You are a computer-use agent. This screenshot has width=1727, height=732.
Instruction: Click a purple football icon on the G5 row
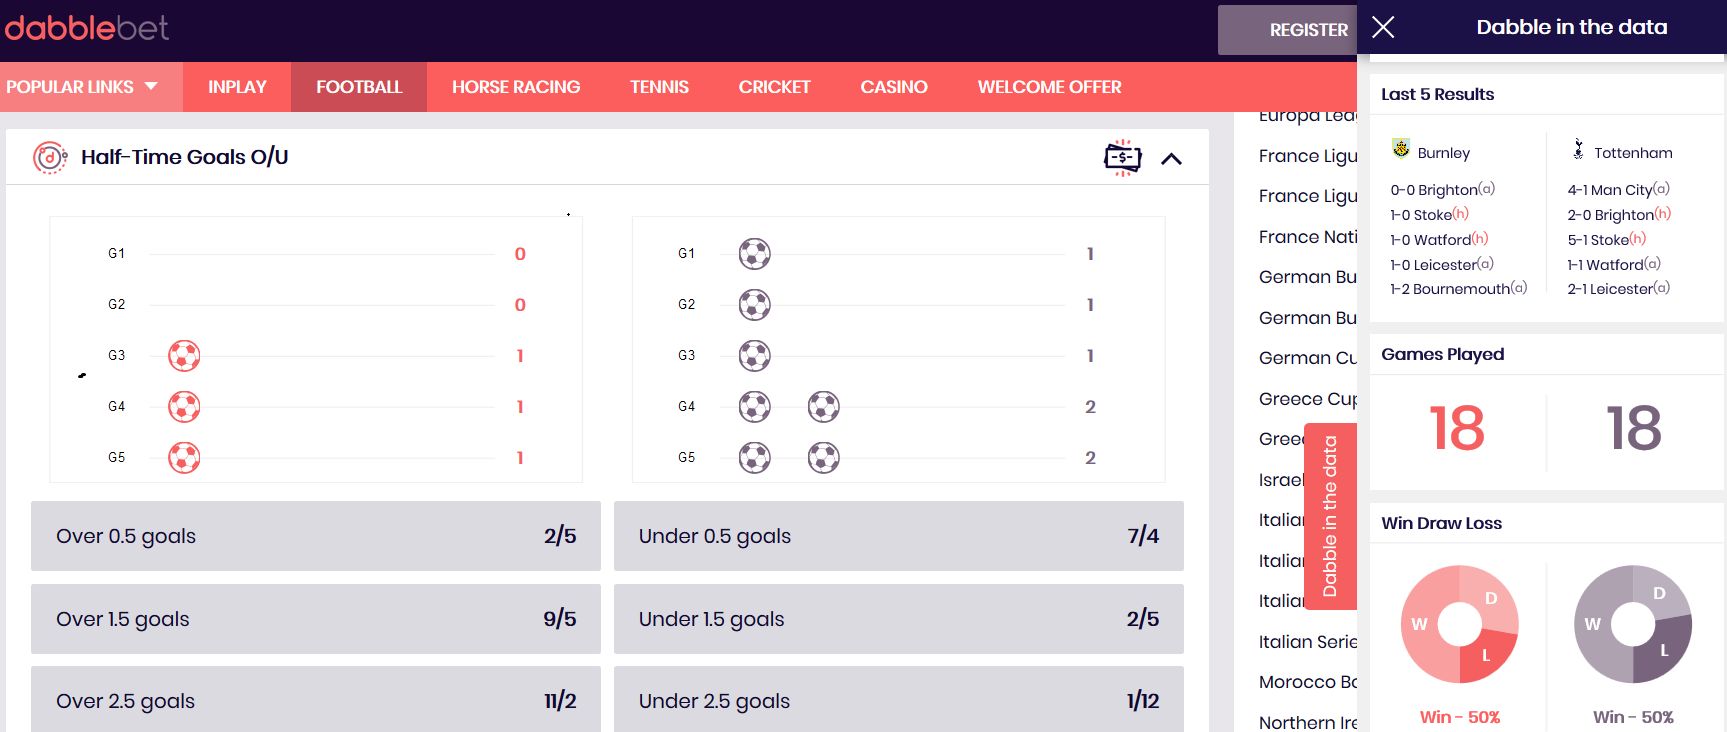pyautogui.click(x=754, y=457)
